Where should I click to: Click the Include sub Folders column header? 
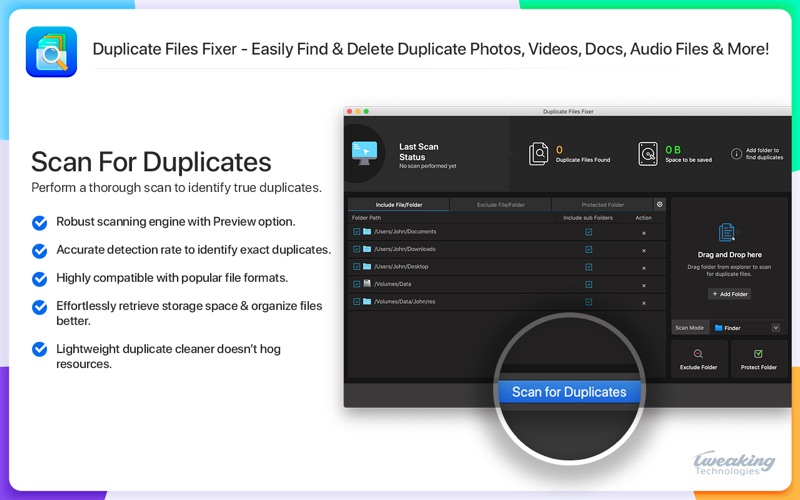point(588,218)
